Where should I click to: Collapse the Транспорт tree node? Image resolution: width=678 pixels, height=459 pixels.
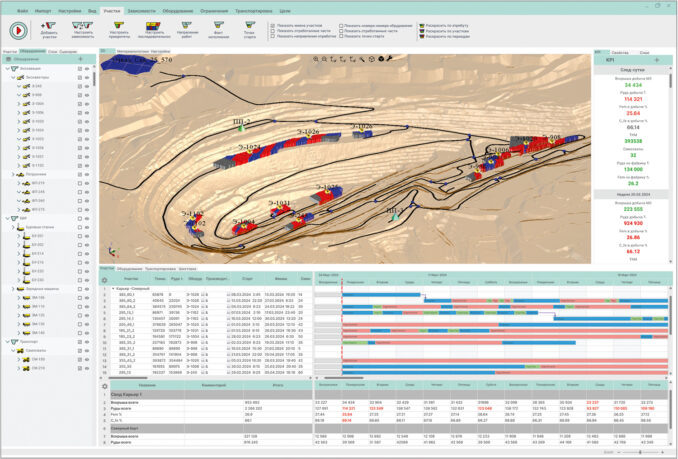tap(7, 342)
